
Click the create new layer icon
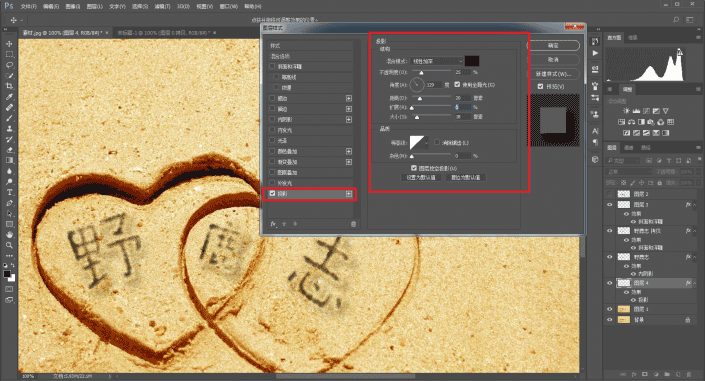678,374
